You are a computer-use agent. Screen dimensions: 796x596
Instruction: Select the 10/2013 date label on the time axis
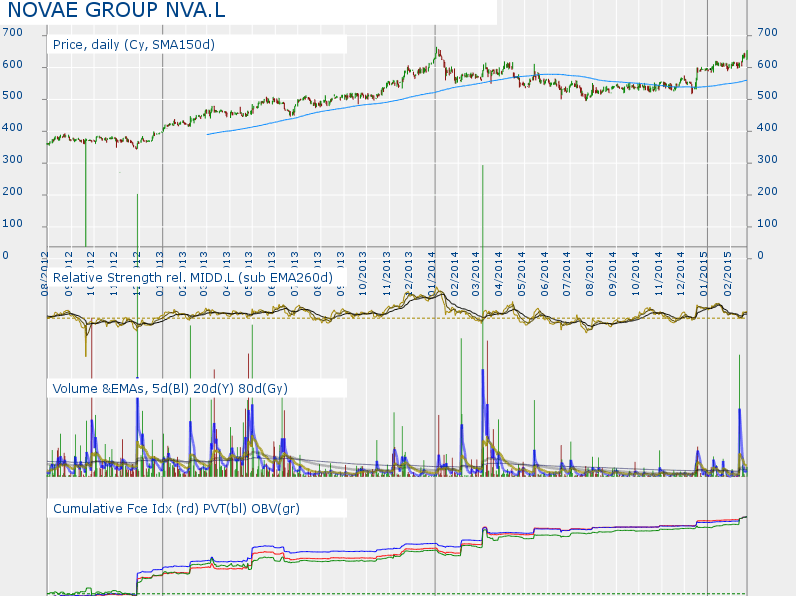click(x=363, y=274)
